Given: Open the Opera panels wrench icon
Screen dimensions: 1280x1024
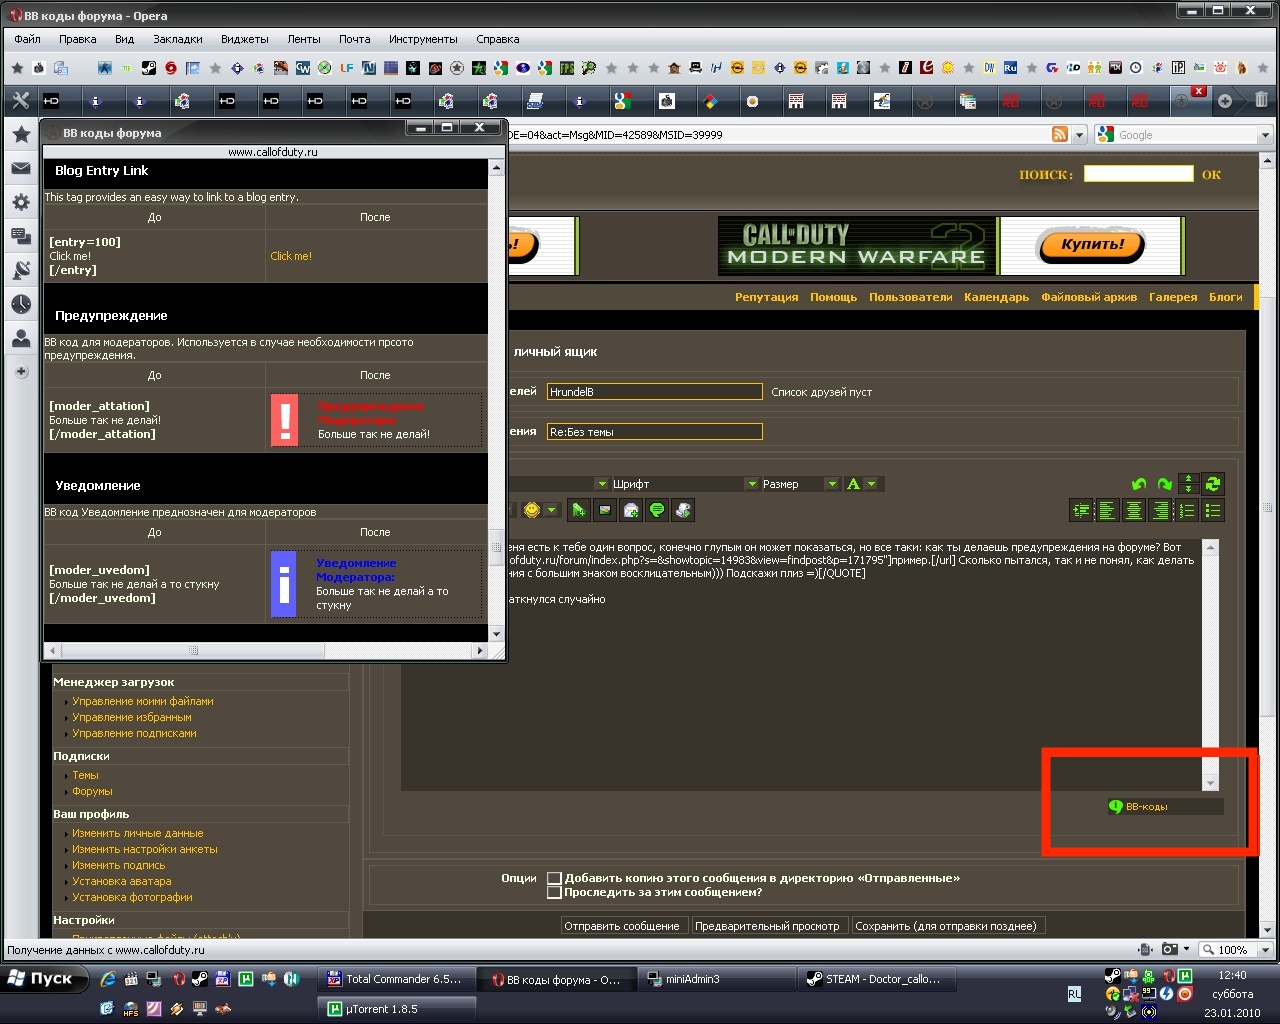Looking at the screenshot, I should [21, 100].
